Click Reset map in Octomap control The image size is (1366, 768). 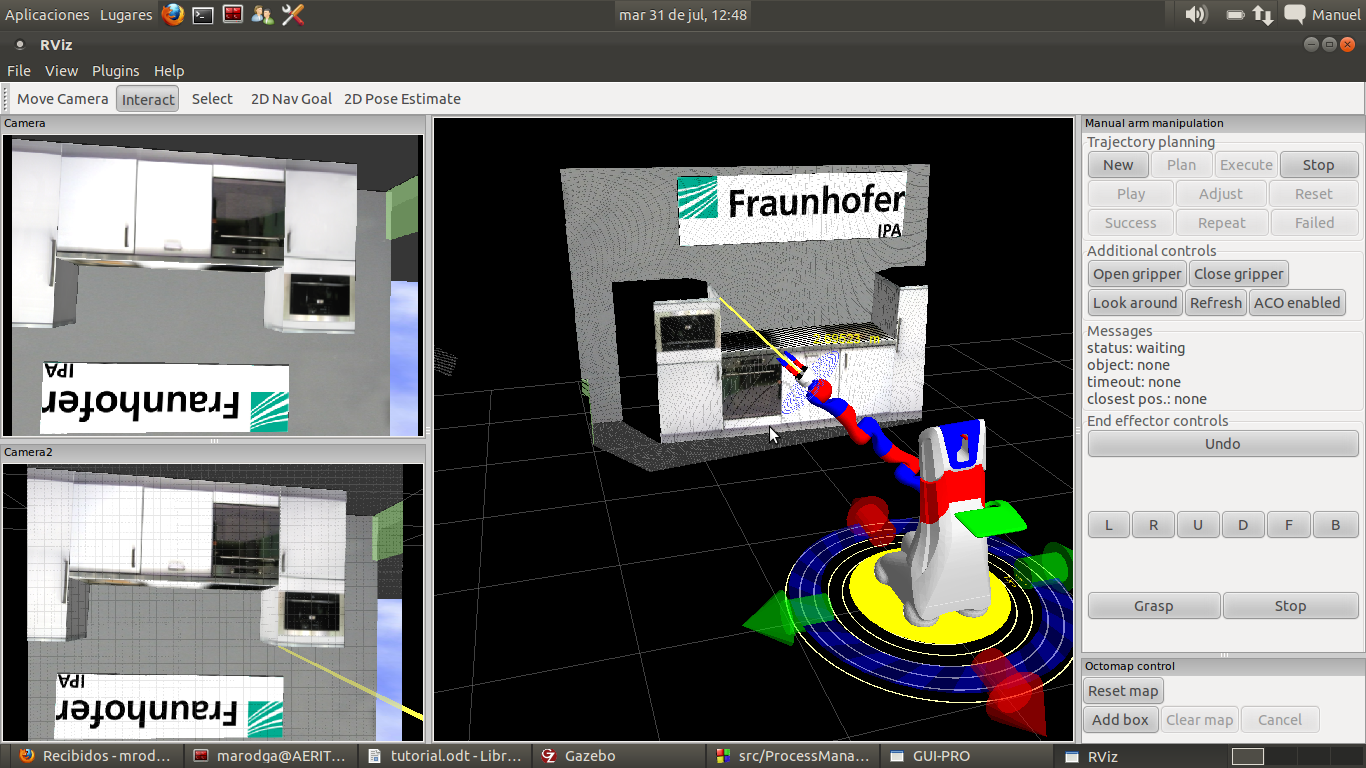point(1123,691)
